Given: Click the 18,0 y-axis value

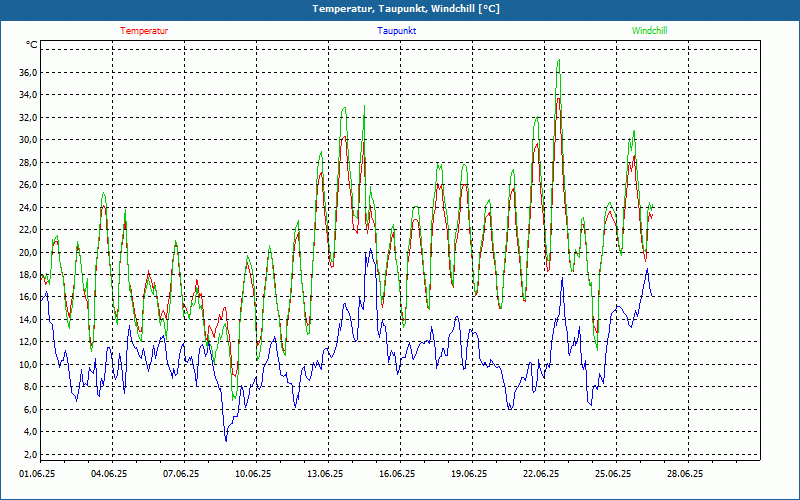Looking at the screenshot, I should (28, 274).
